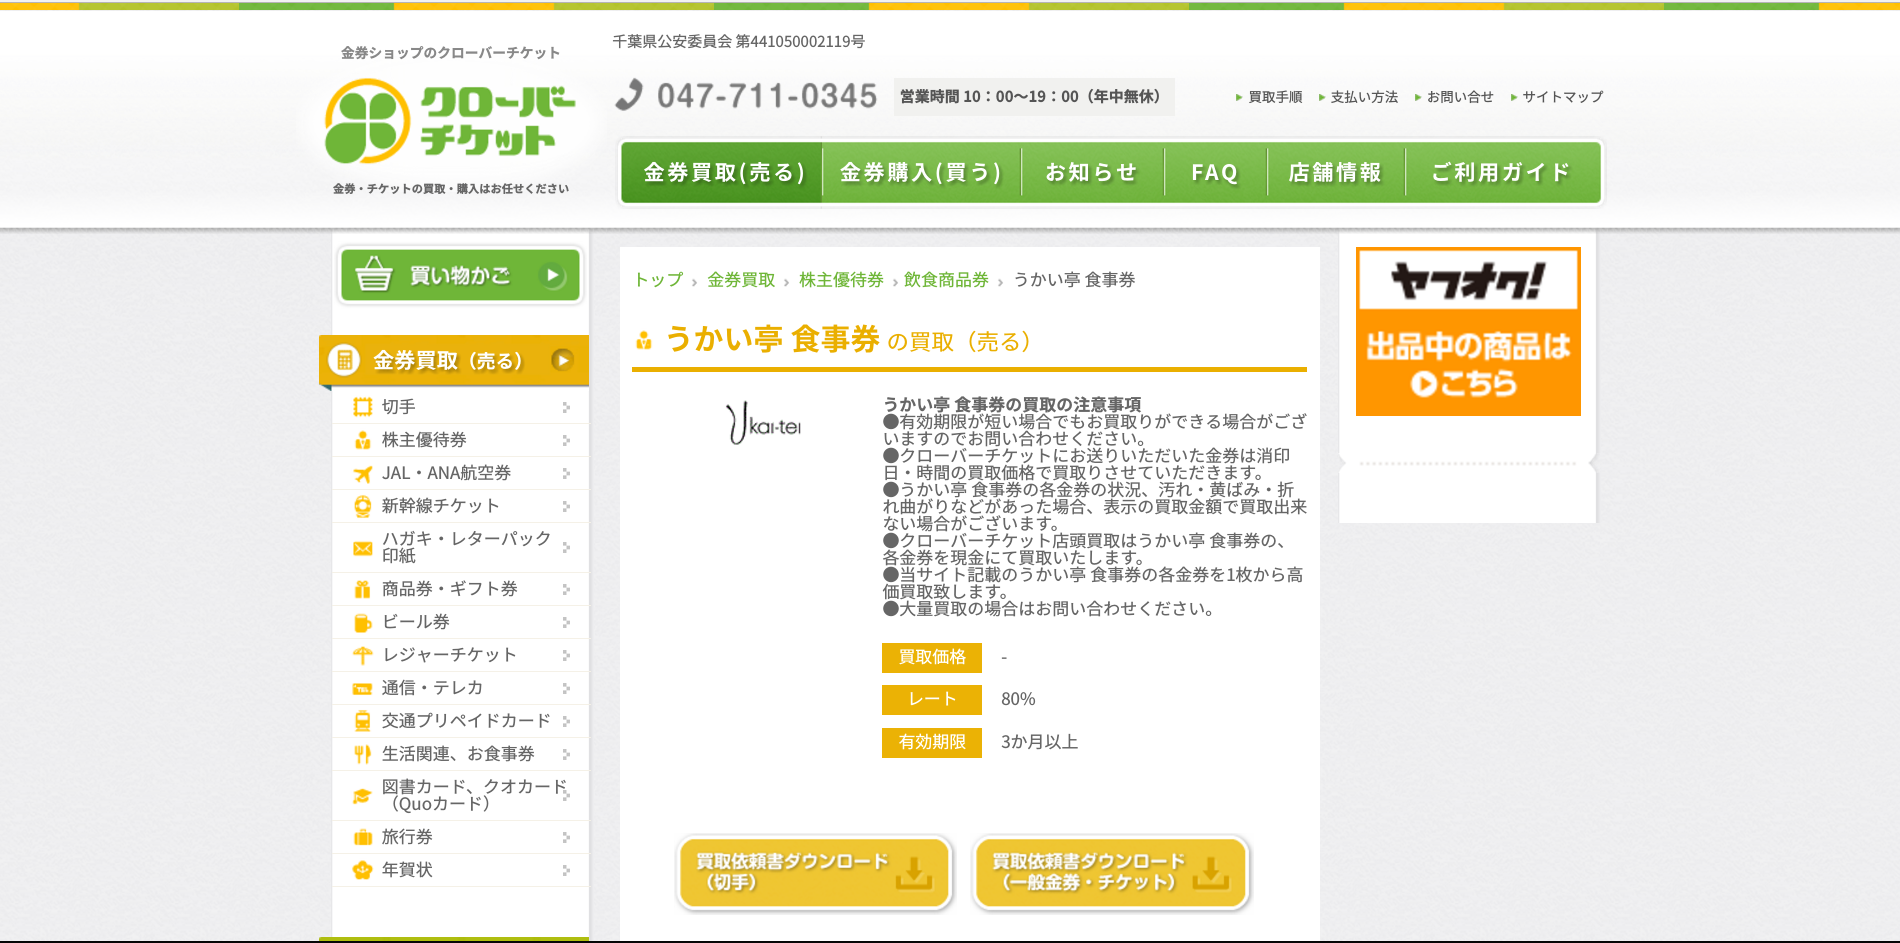
Task: Click the fork and knife icon for 生活関連
Action: click(362, 754)
